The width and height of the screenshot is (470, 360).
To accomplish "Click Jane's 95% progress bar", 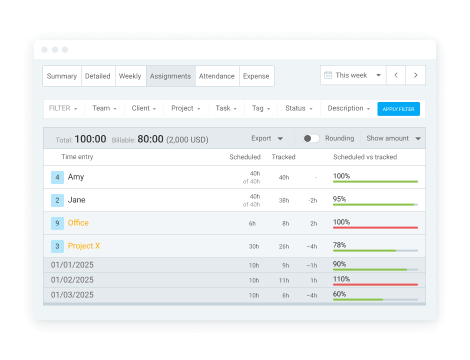I will click(x=375, y=205).
